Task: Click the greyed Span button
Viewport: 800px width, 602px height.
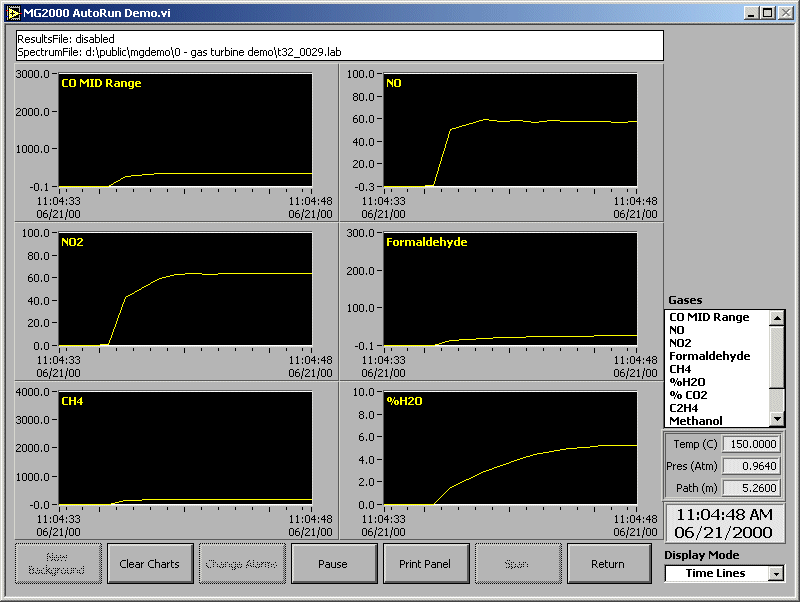Action: (x=517, y=564)
